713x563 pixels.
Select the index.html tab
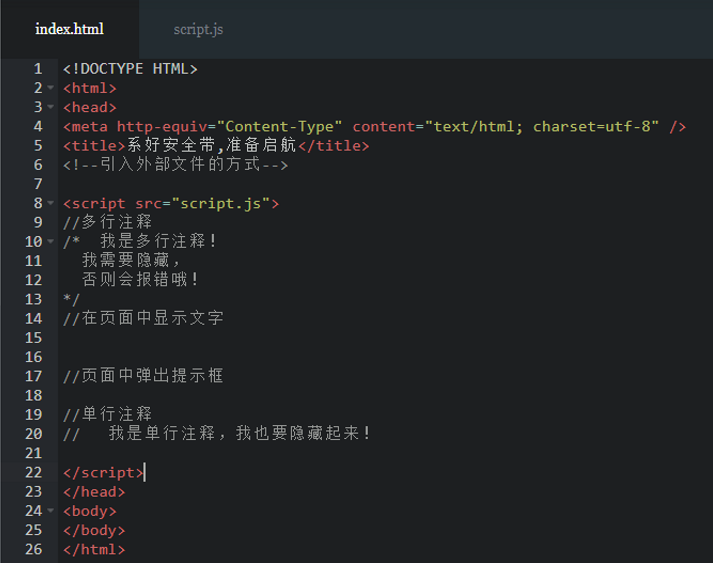pyautogui.click(x=69, y=29)
